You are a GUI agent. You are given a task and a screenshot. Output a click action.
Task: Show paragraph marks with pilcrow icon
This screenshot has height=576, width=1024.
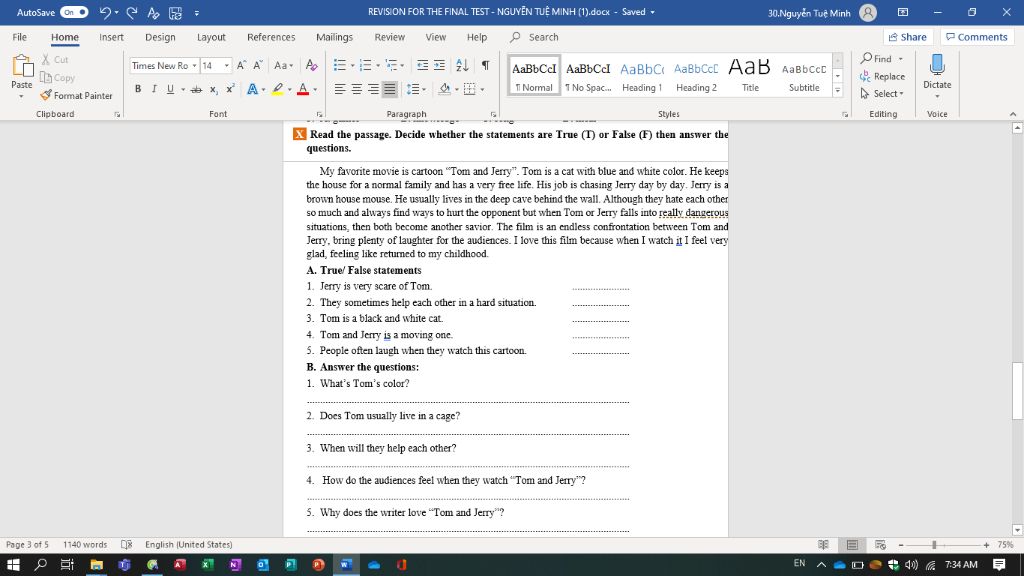coord(486,65)
